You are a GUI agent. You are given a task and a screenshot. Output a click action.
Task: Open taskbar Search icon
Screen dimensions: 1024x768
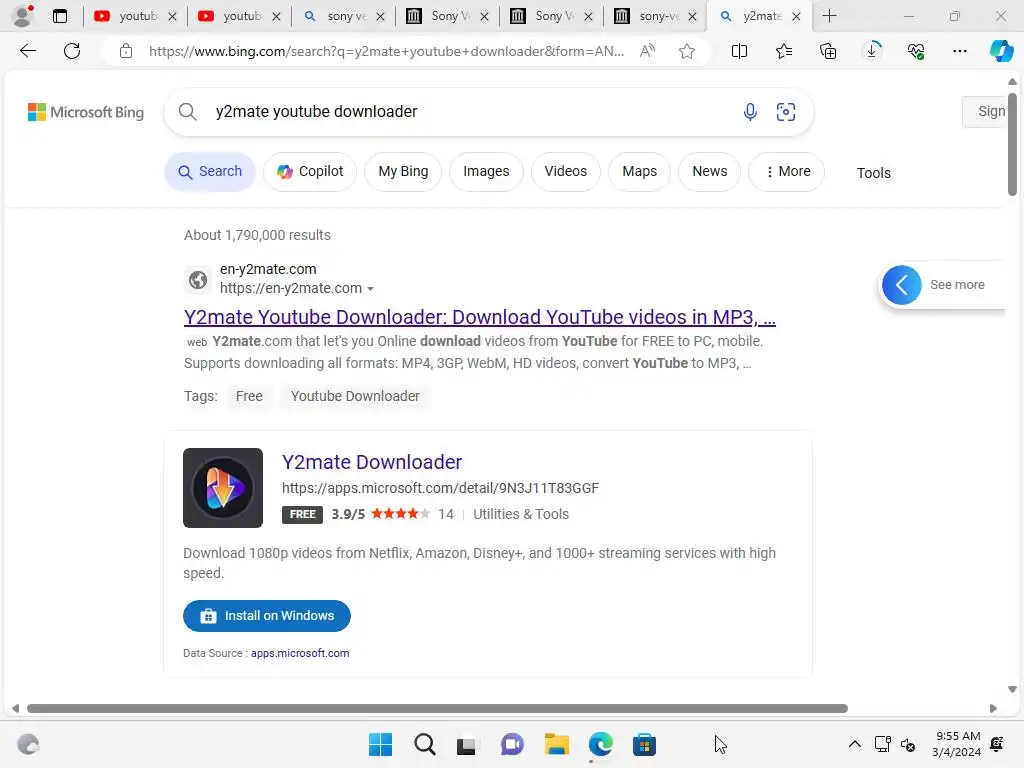424,744
